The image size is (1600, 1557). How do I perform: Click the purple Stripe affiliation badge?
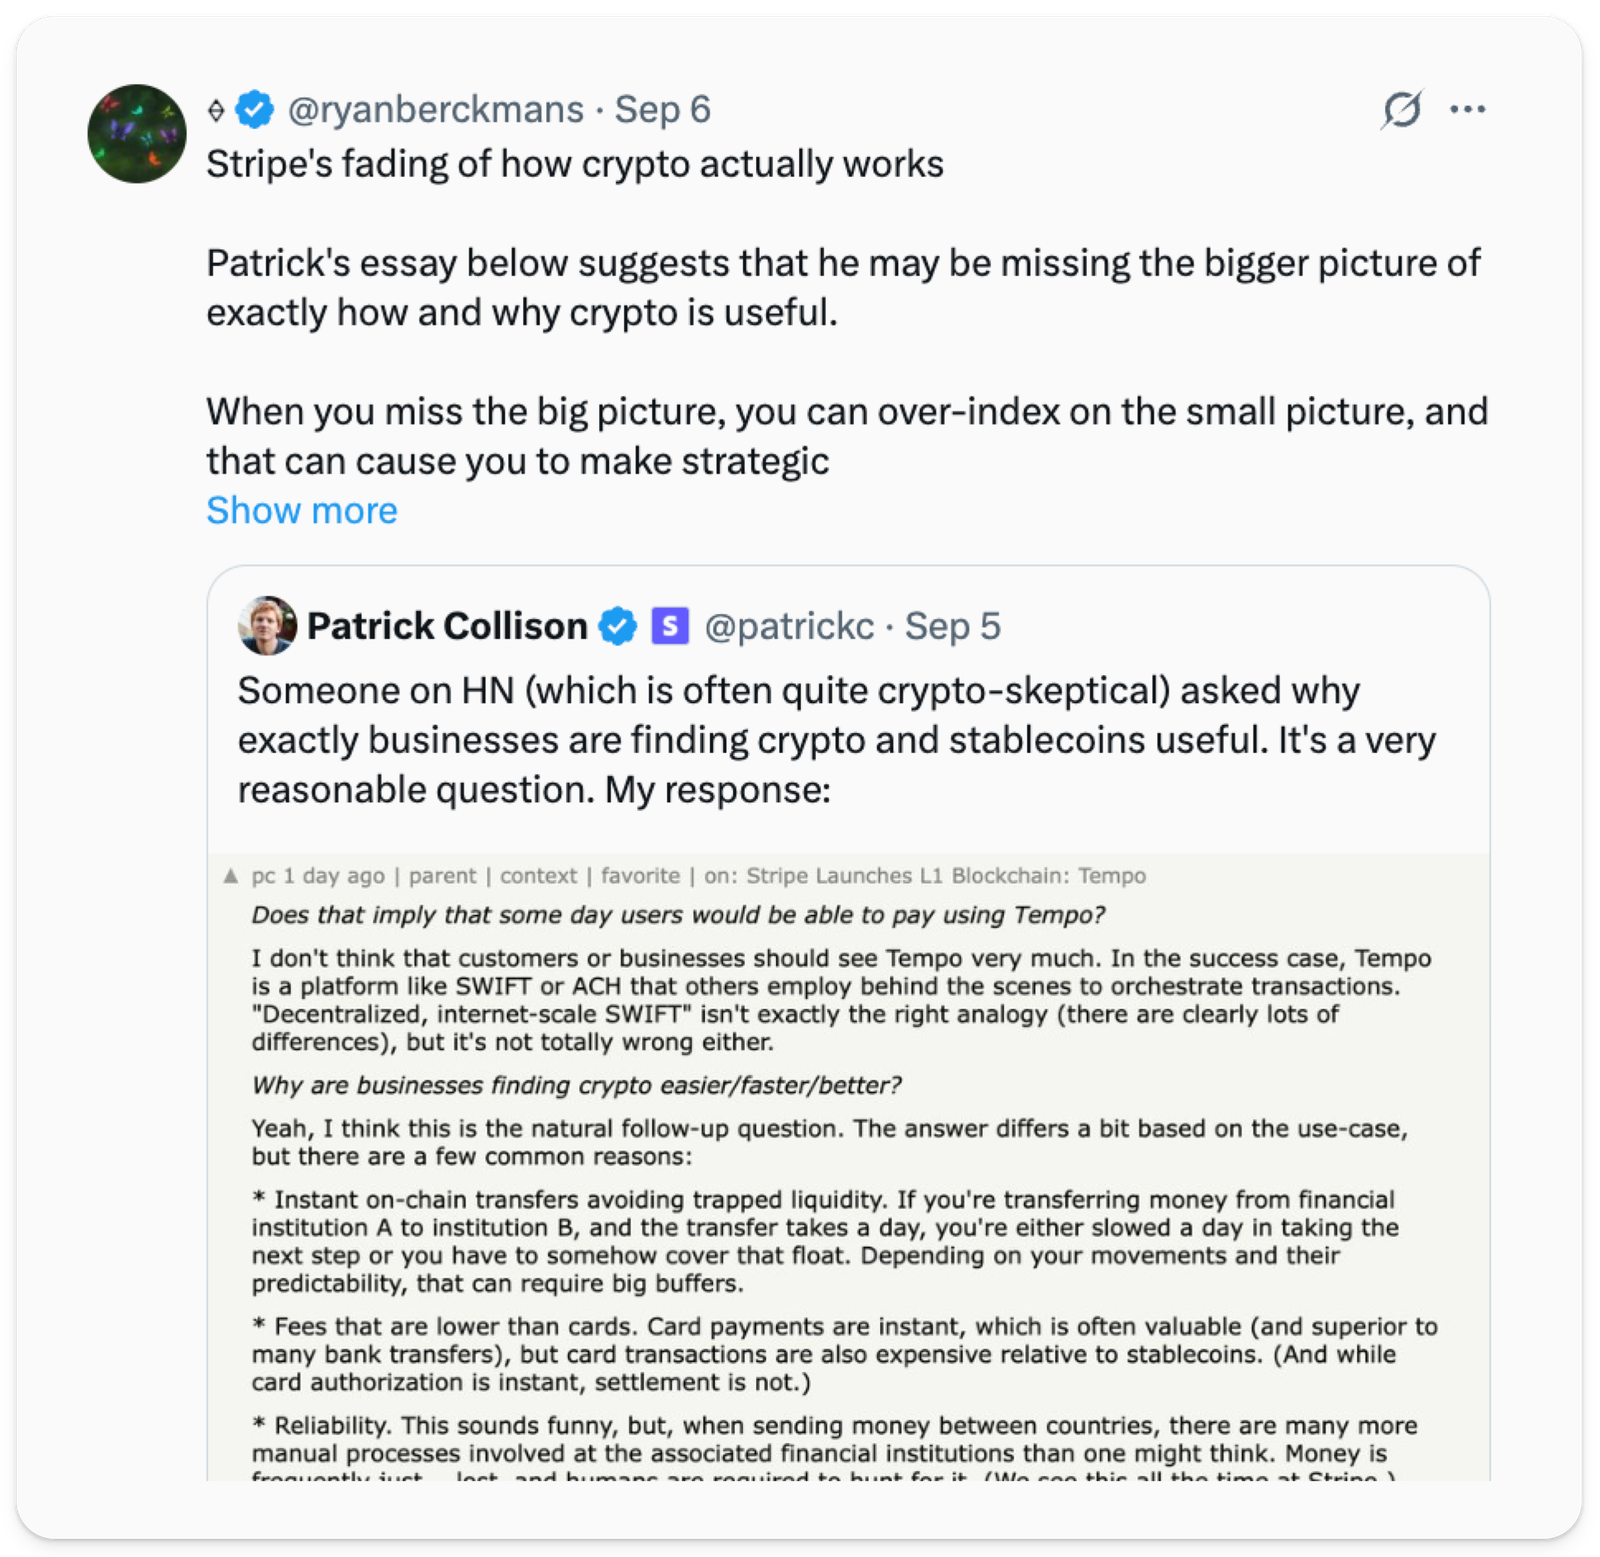670,626
